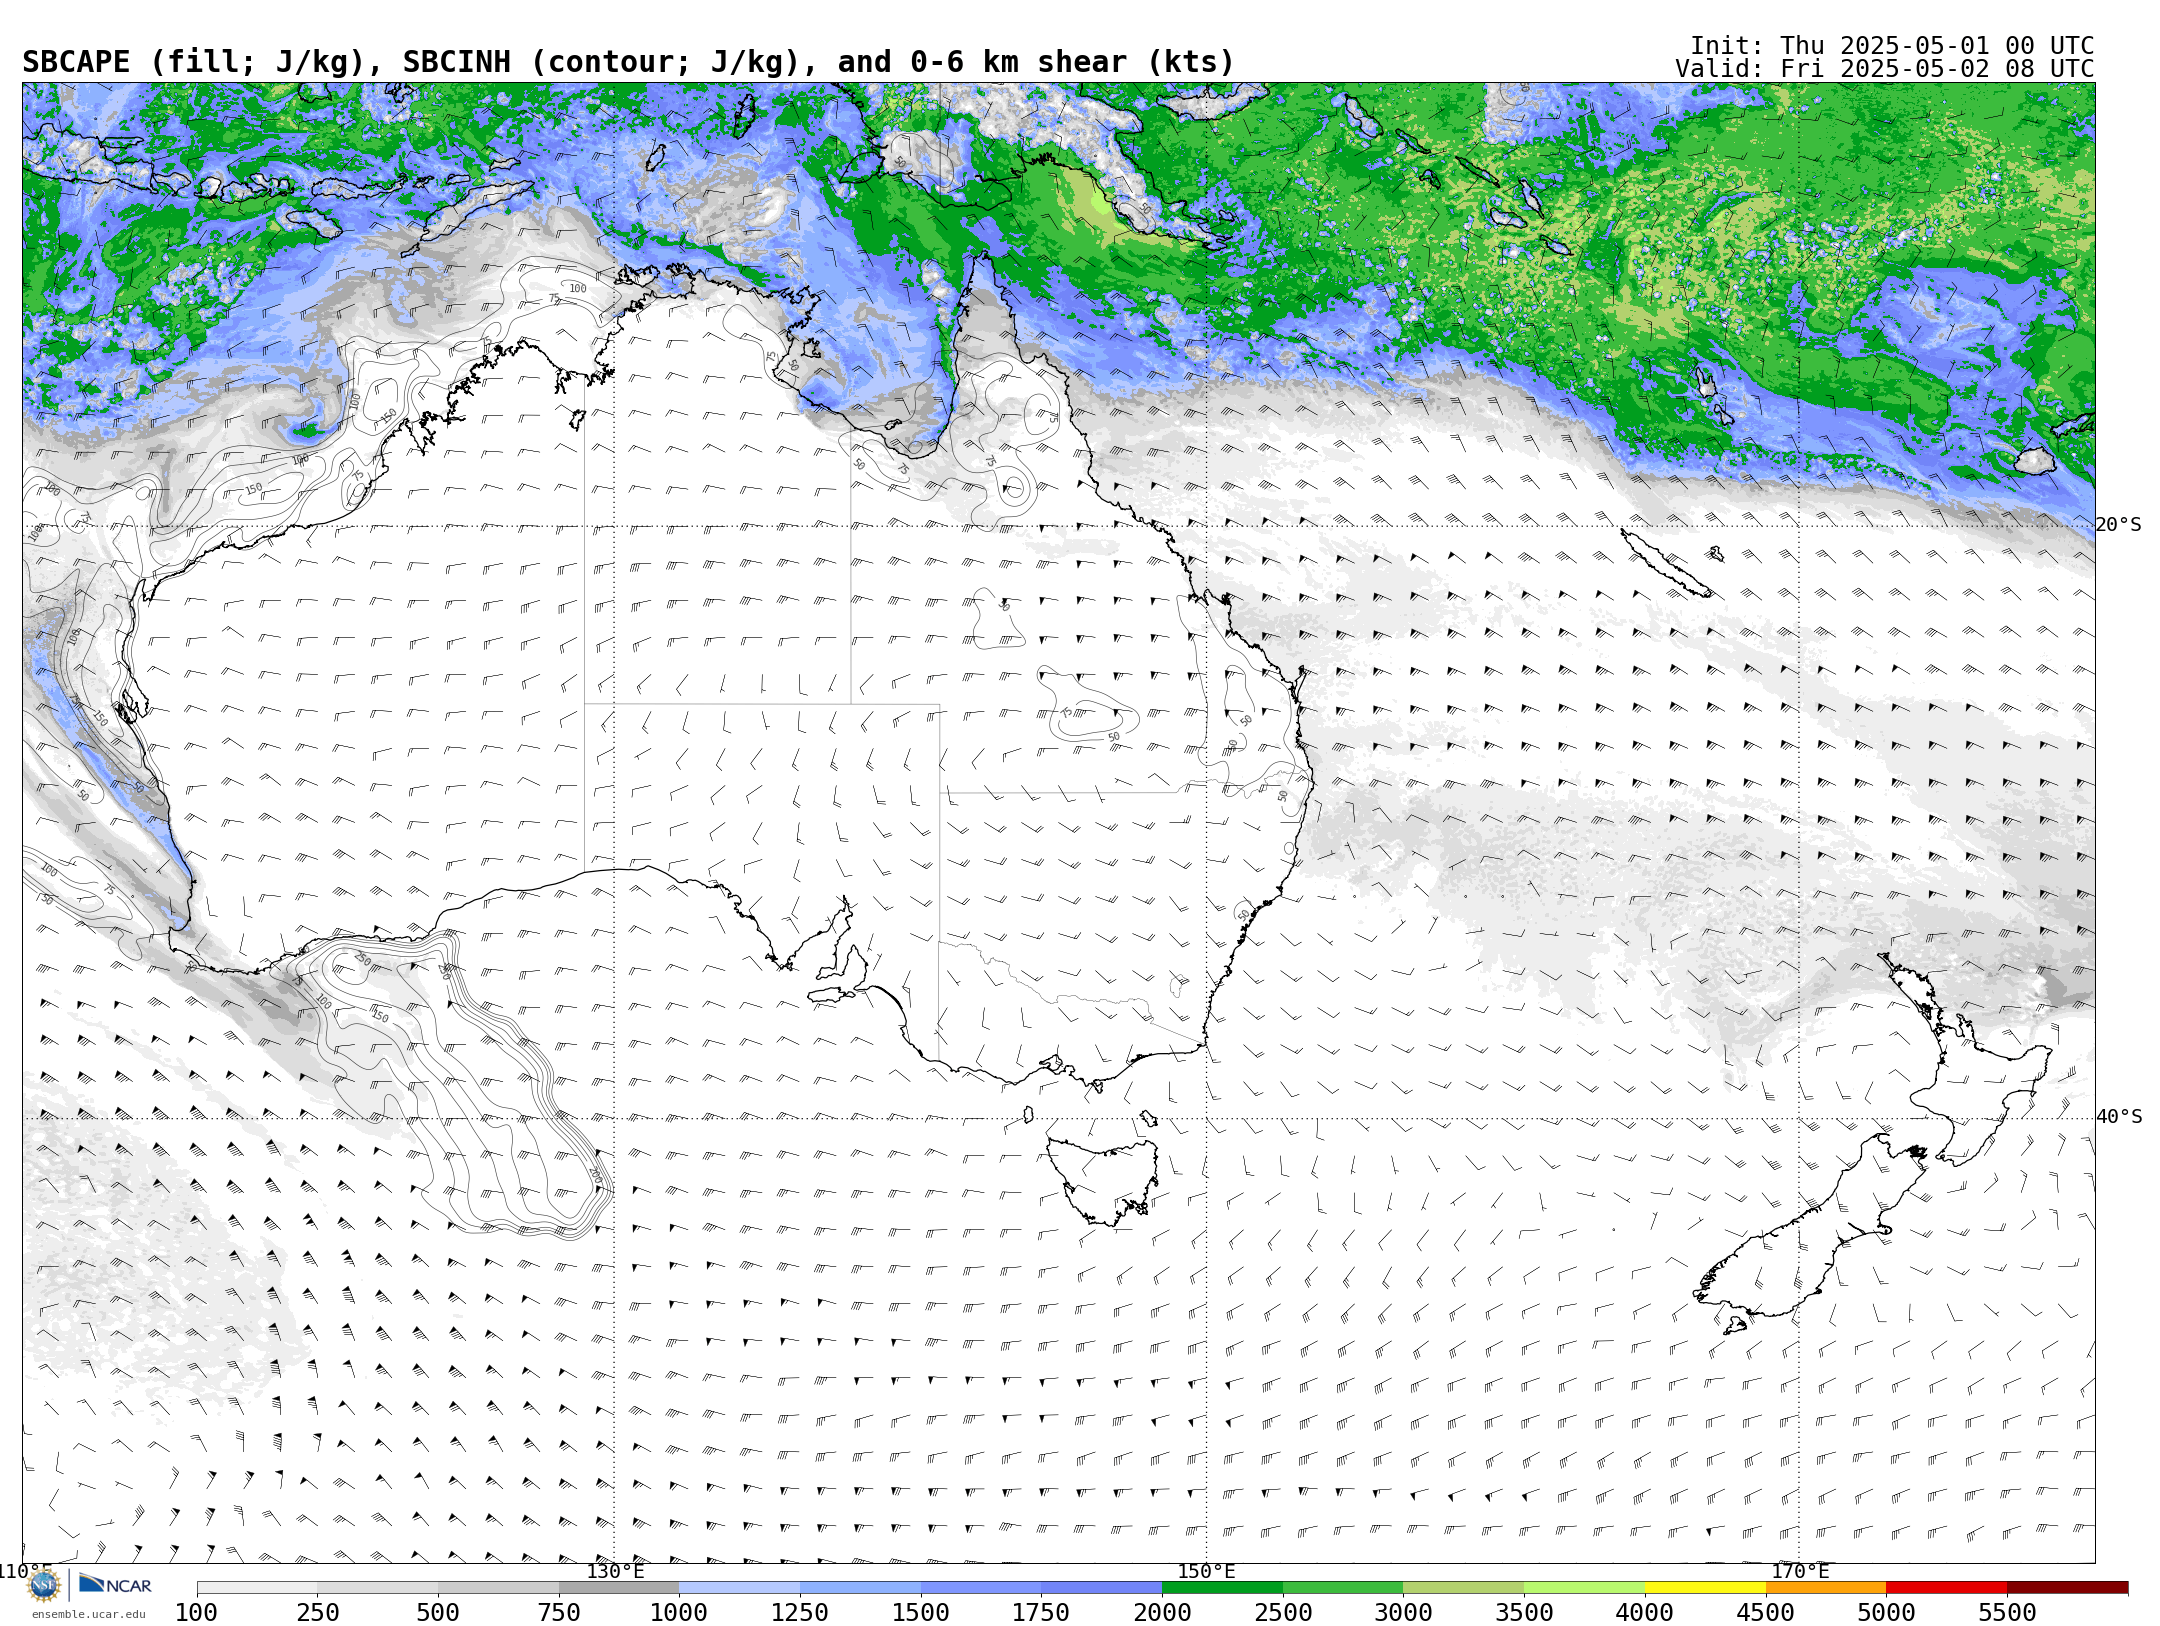Click the colorbar label 5000
This screenshot has width=2160, height=1626.
[1886, 1612]
